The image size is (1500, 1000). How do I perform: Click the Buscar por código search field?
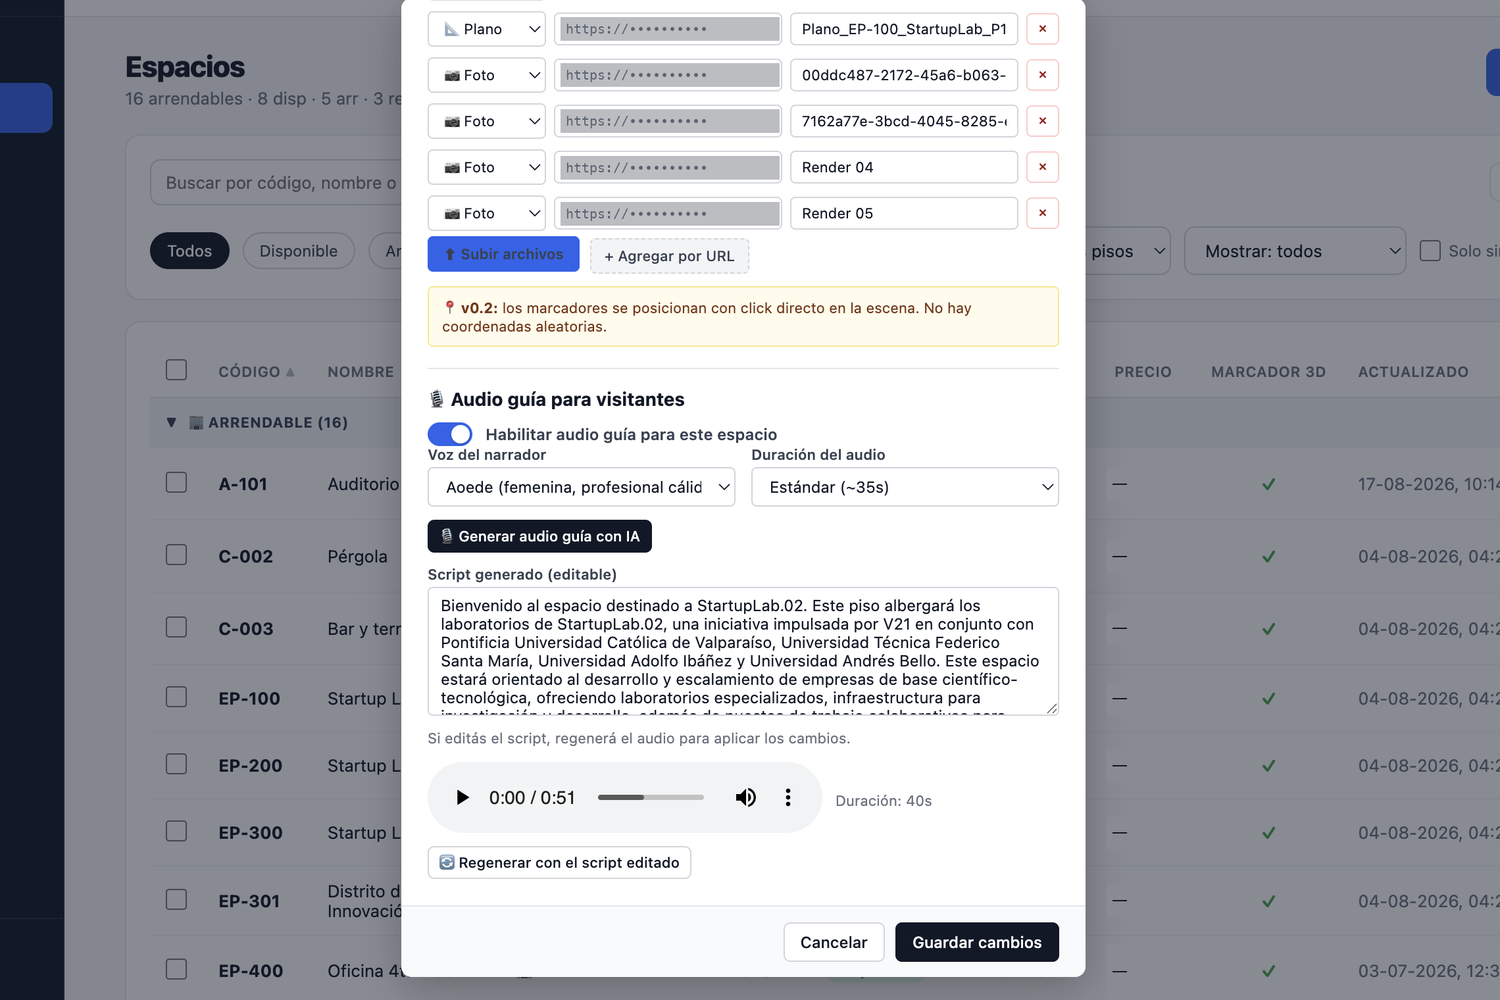point(276,183)
